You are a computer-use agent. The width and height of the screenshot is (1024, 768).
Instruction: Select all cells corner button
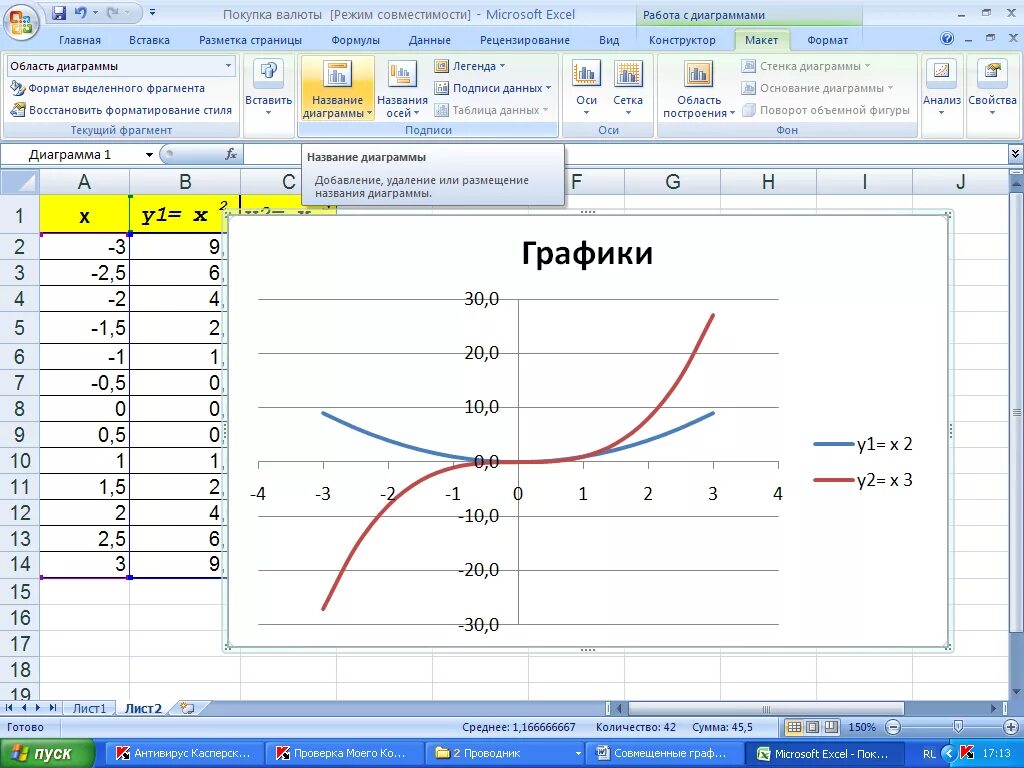coord(20,182)
